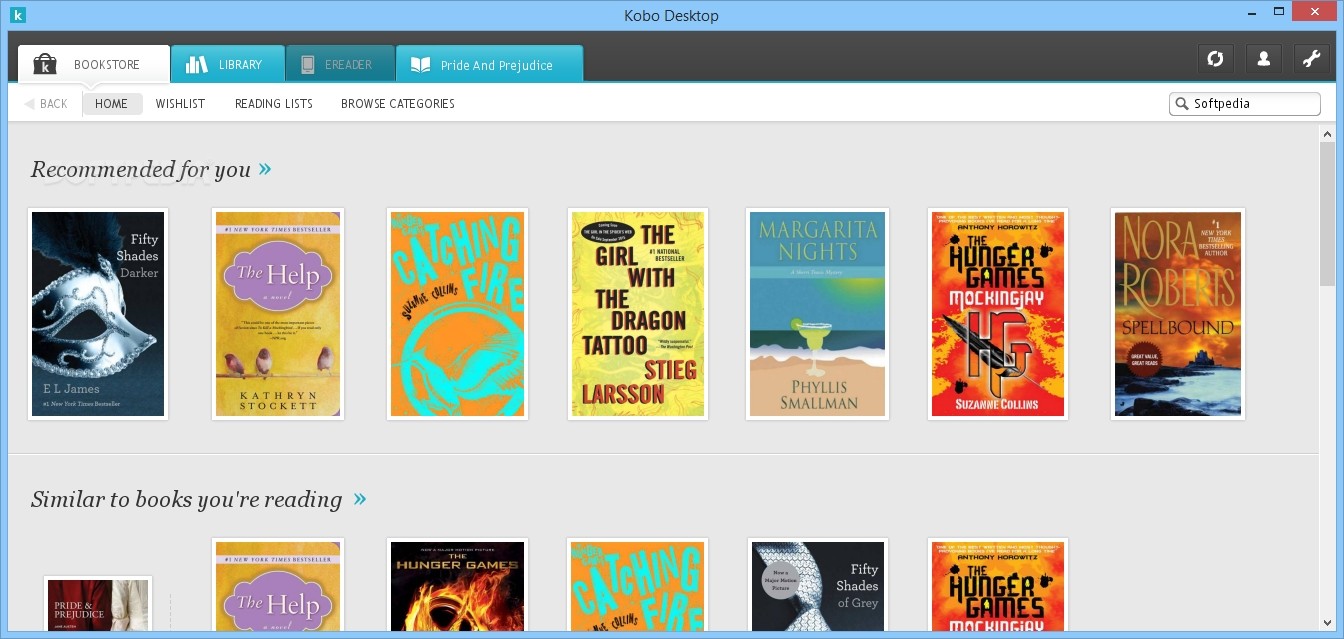Expand Recommended for you double chevron
The width and height of the screenshot is (1344, 639).
tap(265, 169)
